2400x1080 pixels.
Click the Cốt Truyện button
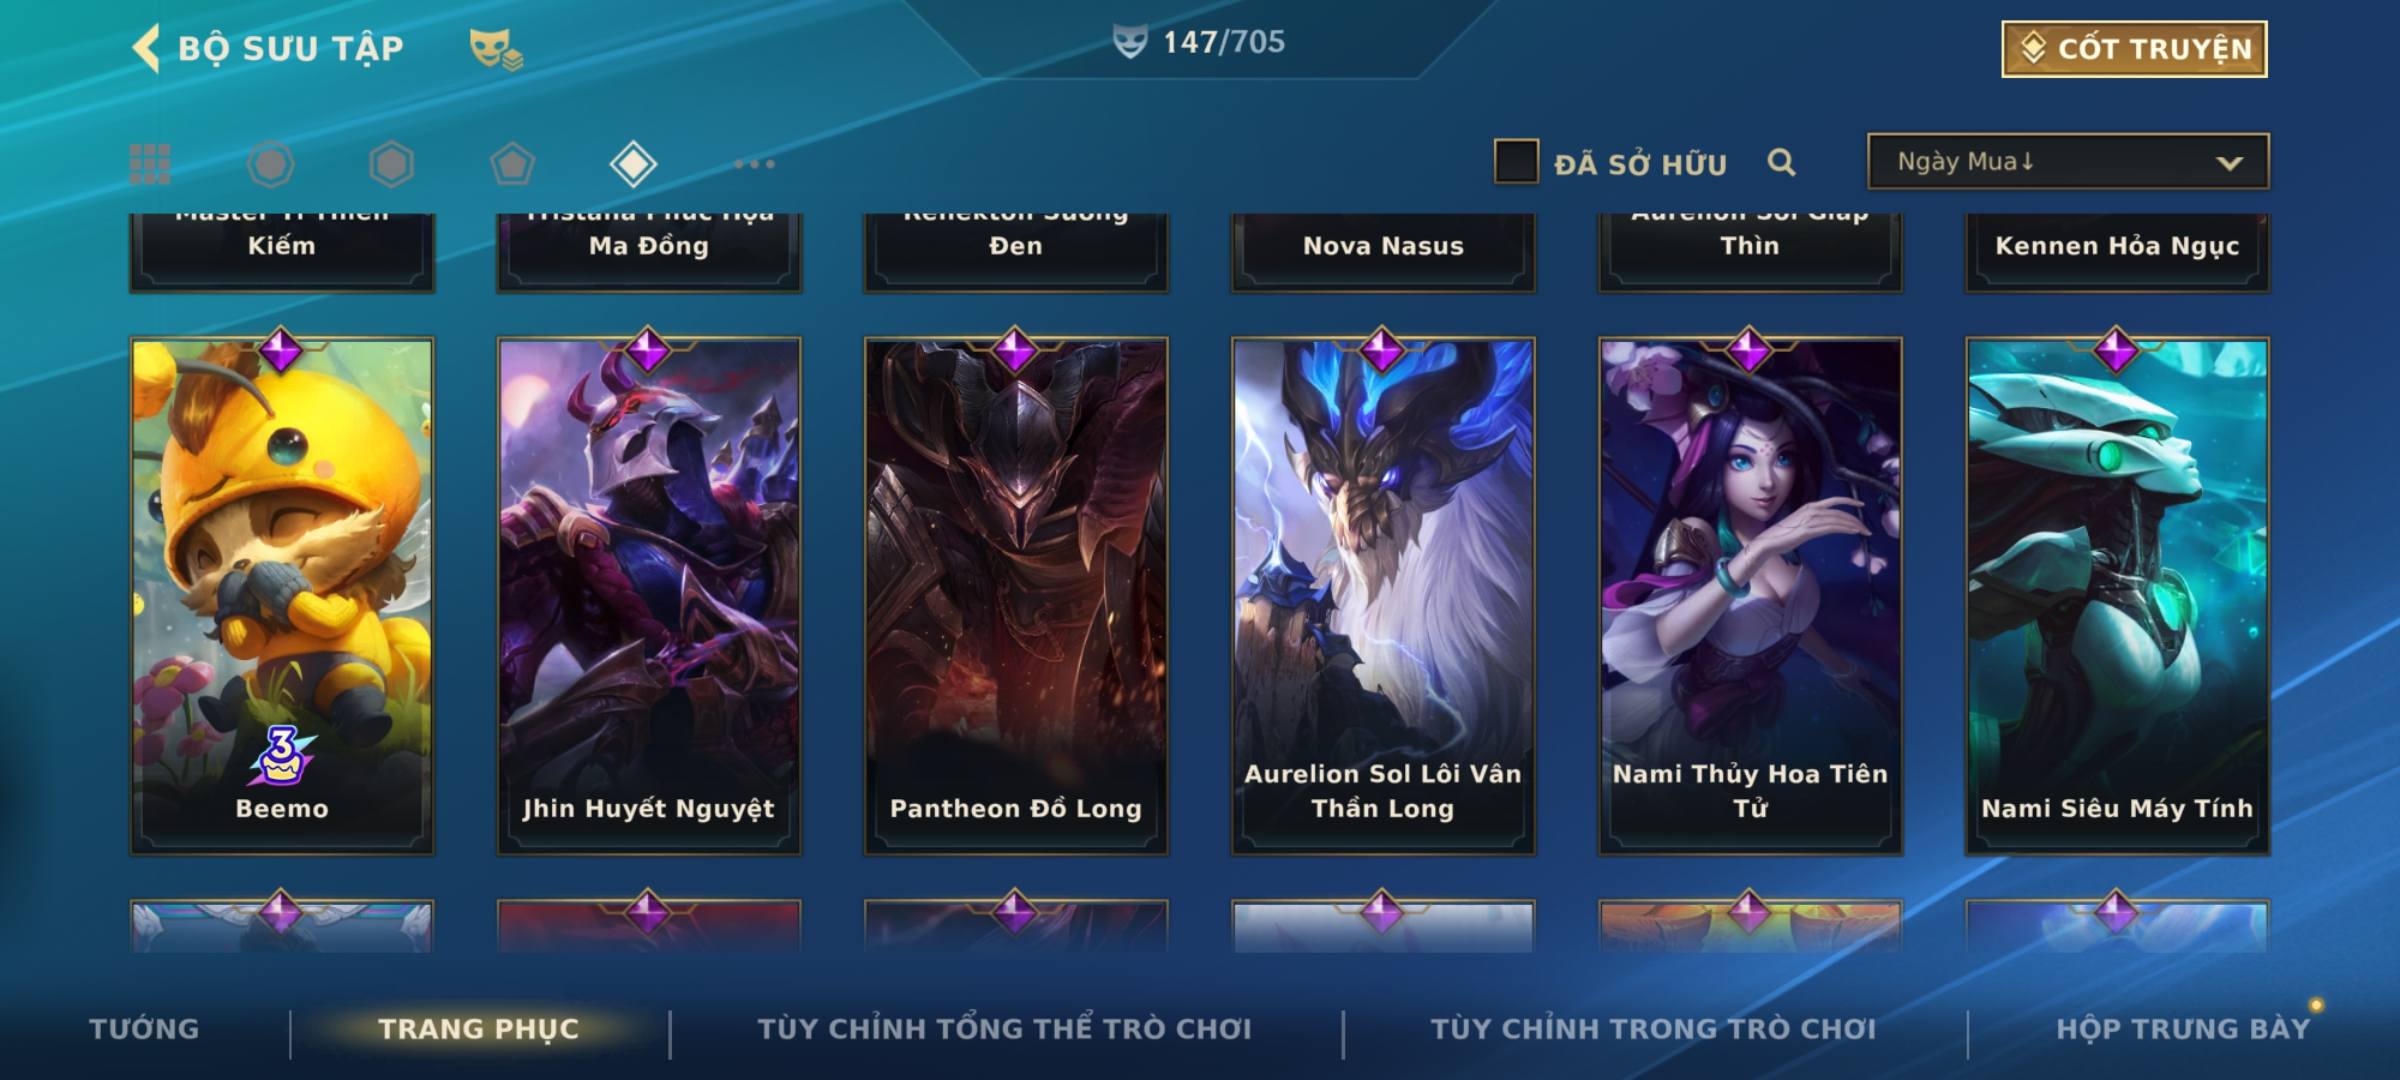pyautogui.click(x=2134, y=49)
